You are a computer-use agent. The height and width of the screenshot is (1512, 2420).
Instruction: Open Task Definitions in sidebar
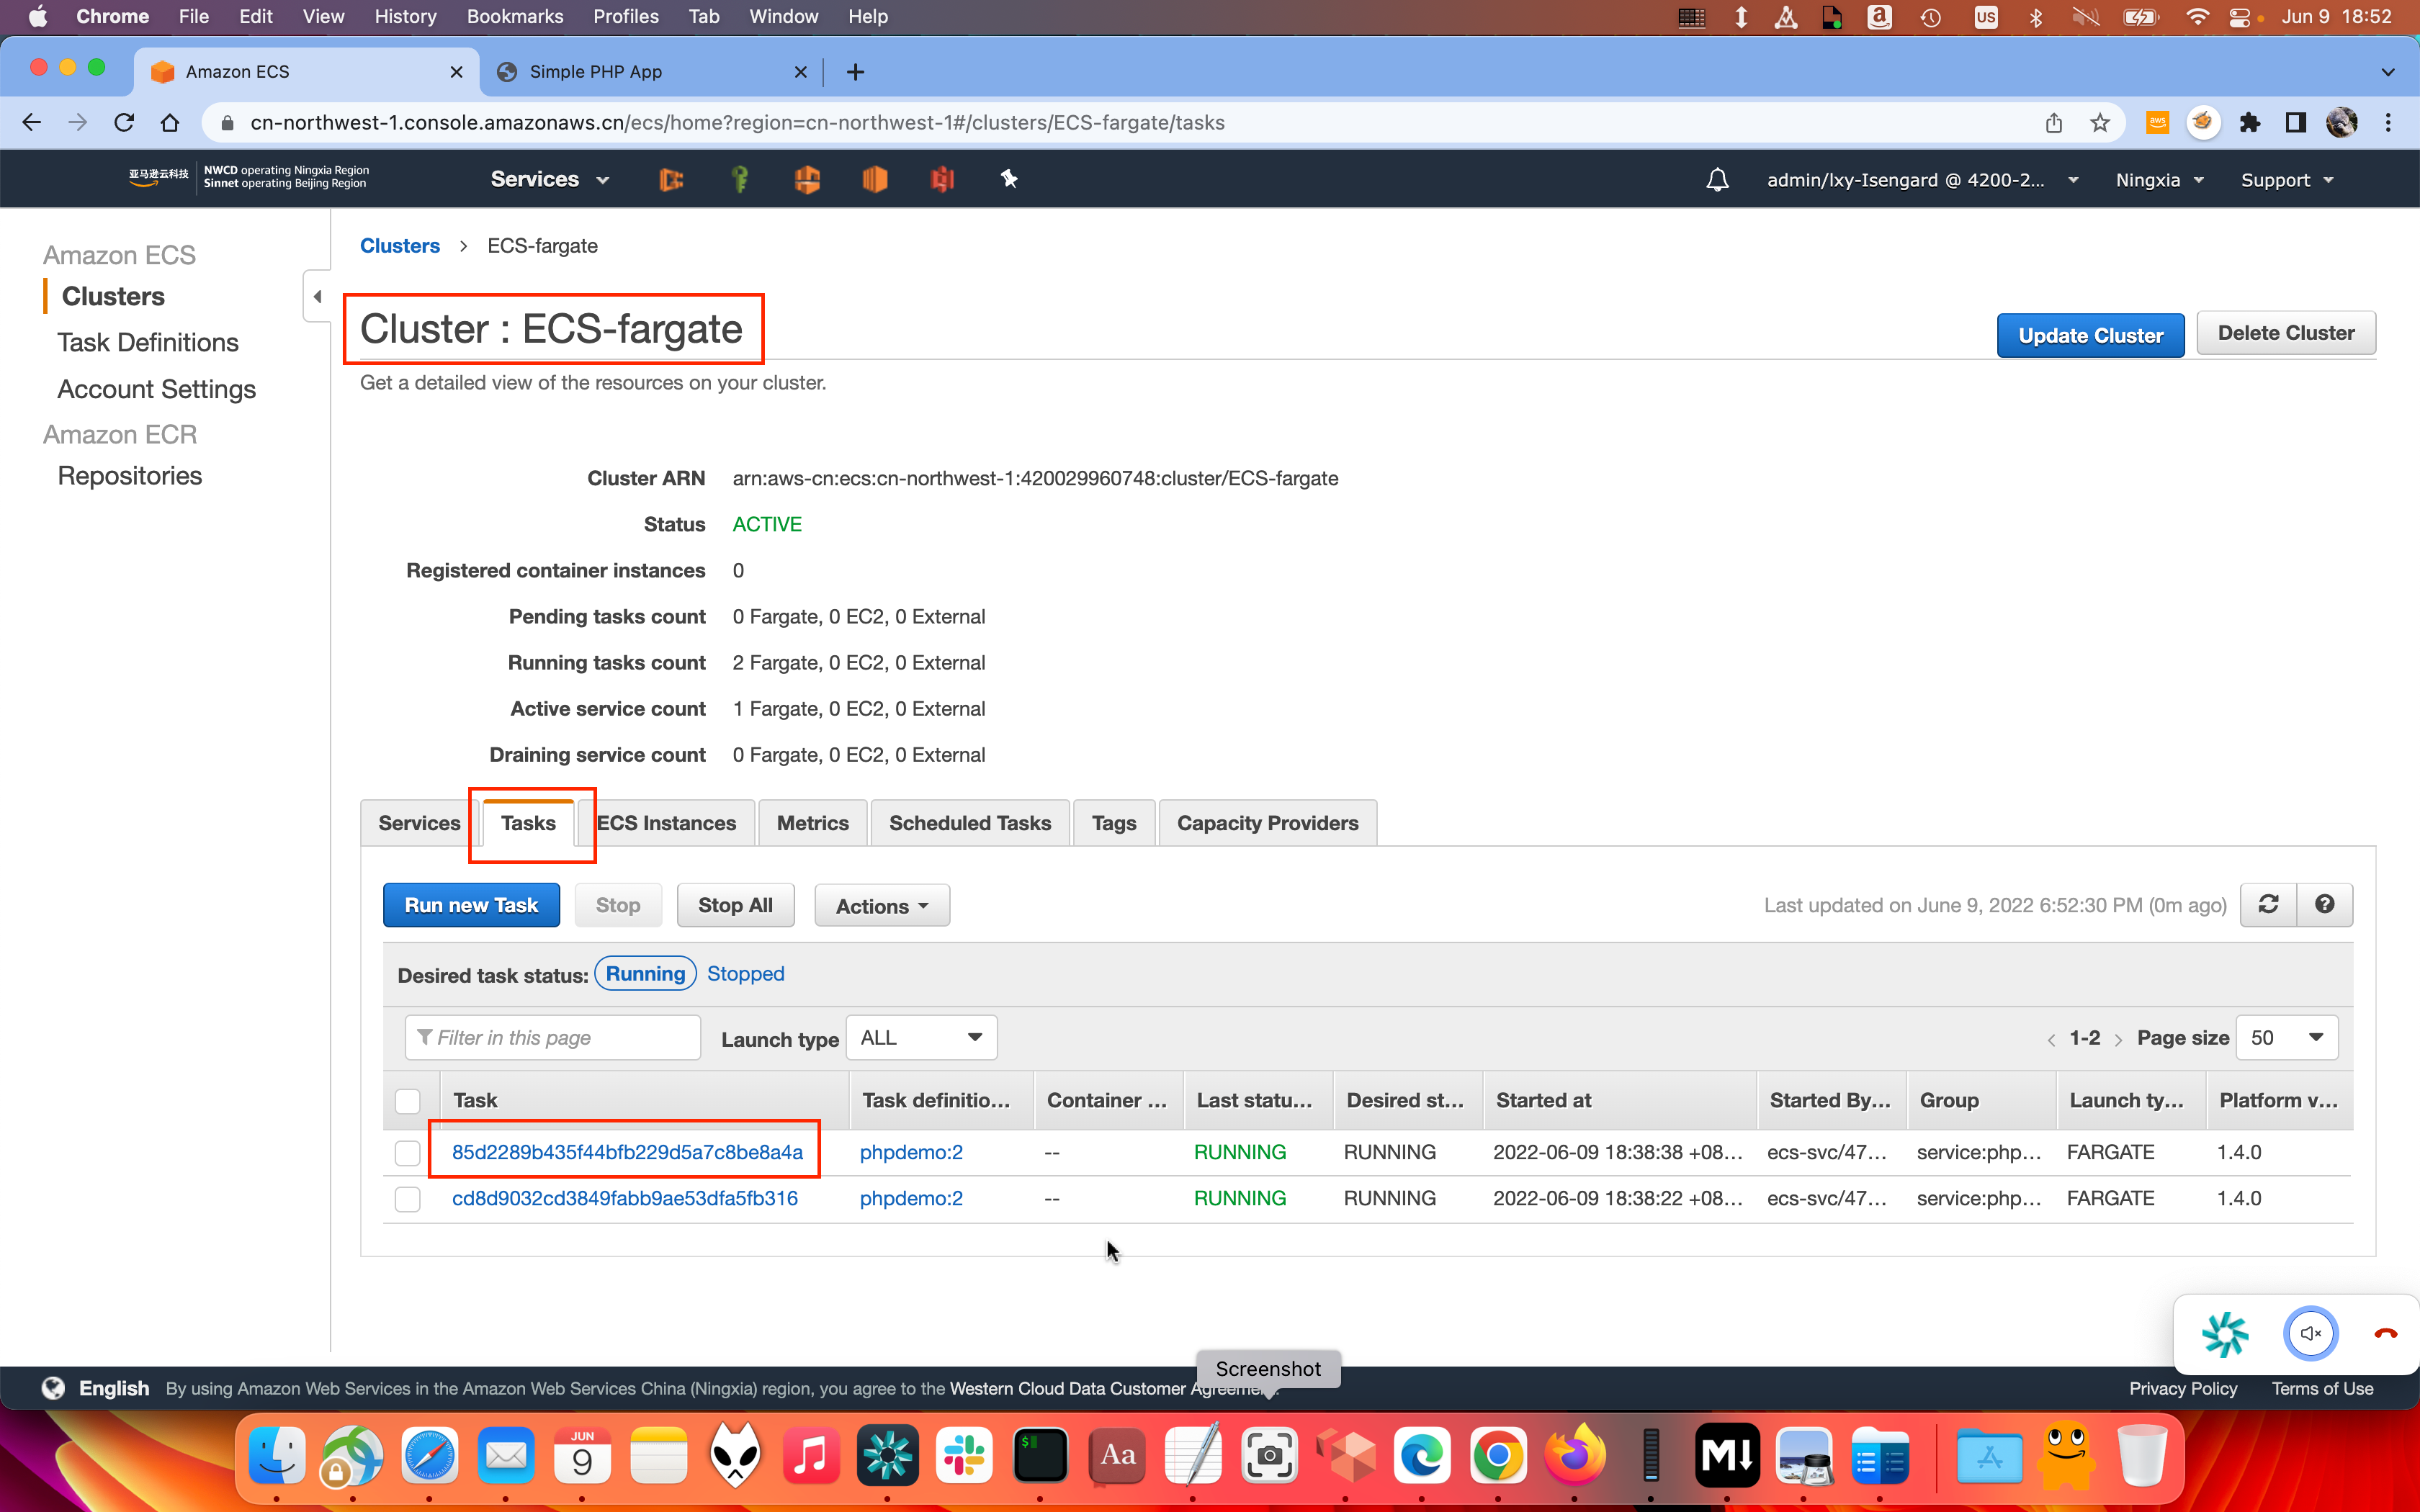click(x=148, y=343)
